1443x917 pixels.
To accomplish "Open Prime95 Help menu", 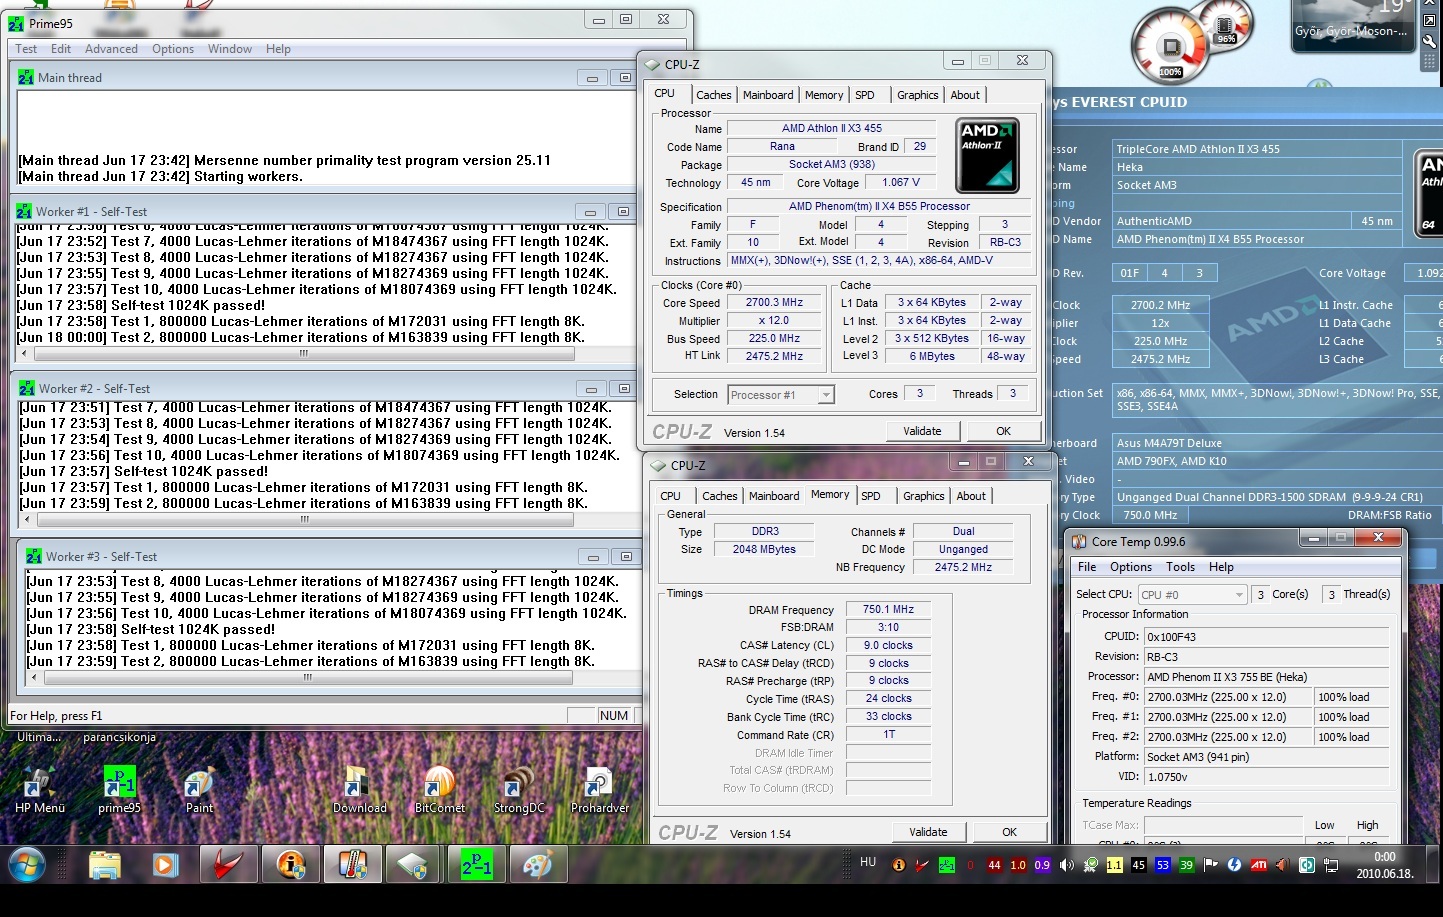I will (278, 49).
